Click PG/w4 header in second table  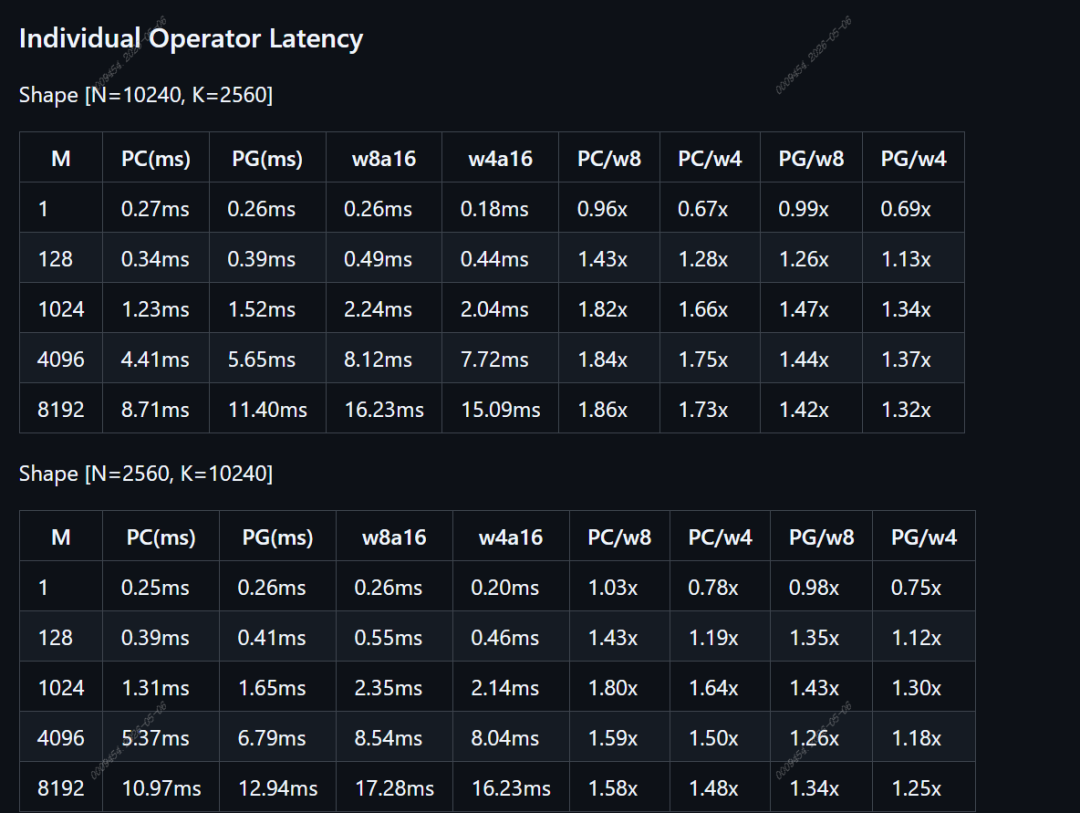click(x=924, y=536)
